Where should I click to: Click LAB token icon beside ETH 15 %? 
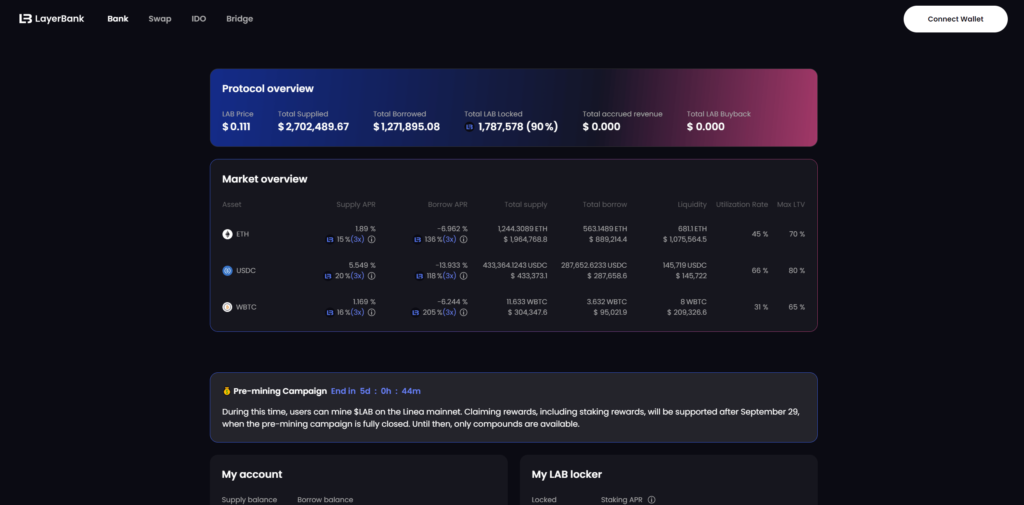click(x=330, y=240)
